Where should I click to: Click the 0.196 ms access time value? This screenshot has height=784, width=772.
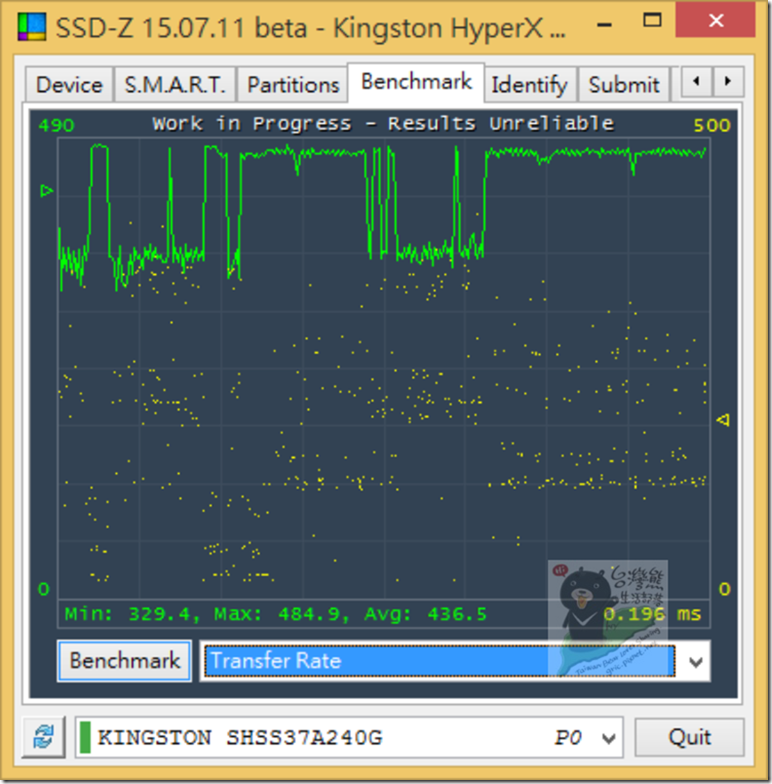click(652, 614)
